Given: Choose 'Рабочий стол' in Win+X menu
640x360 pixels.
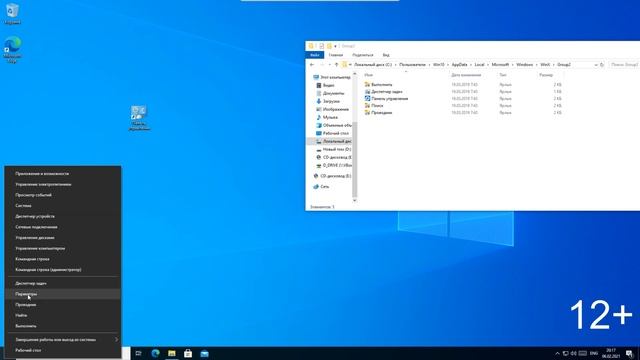Looking at the screenshot, I should [x=63, y=350].
